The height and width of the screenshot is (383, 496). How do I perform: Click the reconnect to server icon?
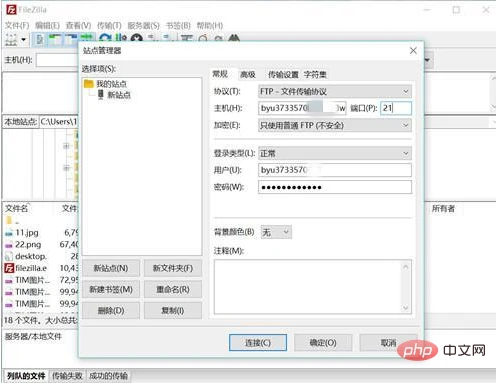click(168, 38)
